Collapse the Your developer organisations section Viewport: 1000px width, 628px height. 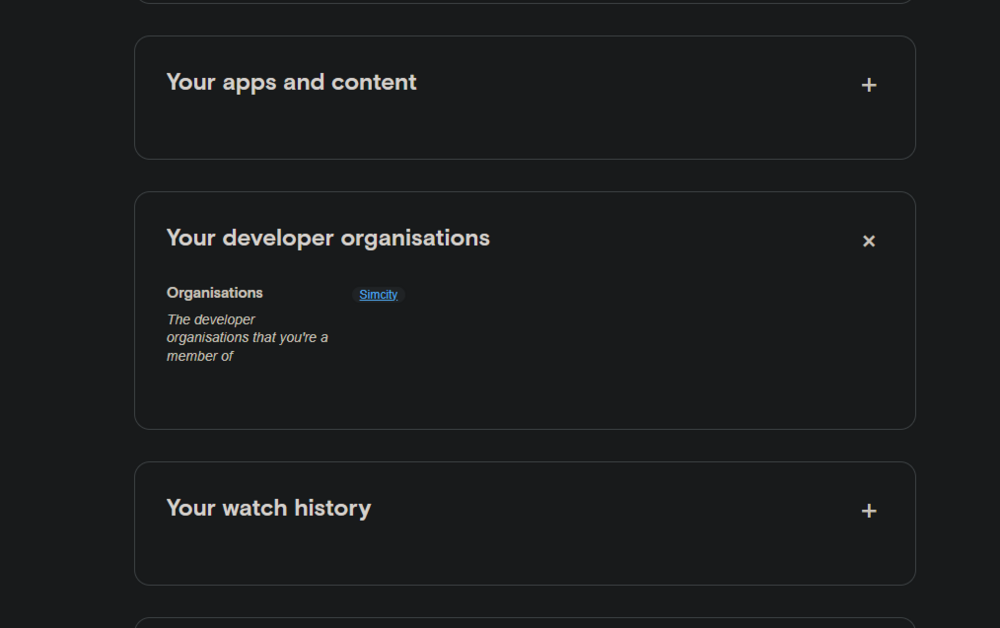[869, 240]
